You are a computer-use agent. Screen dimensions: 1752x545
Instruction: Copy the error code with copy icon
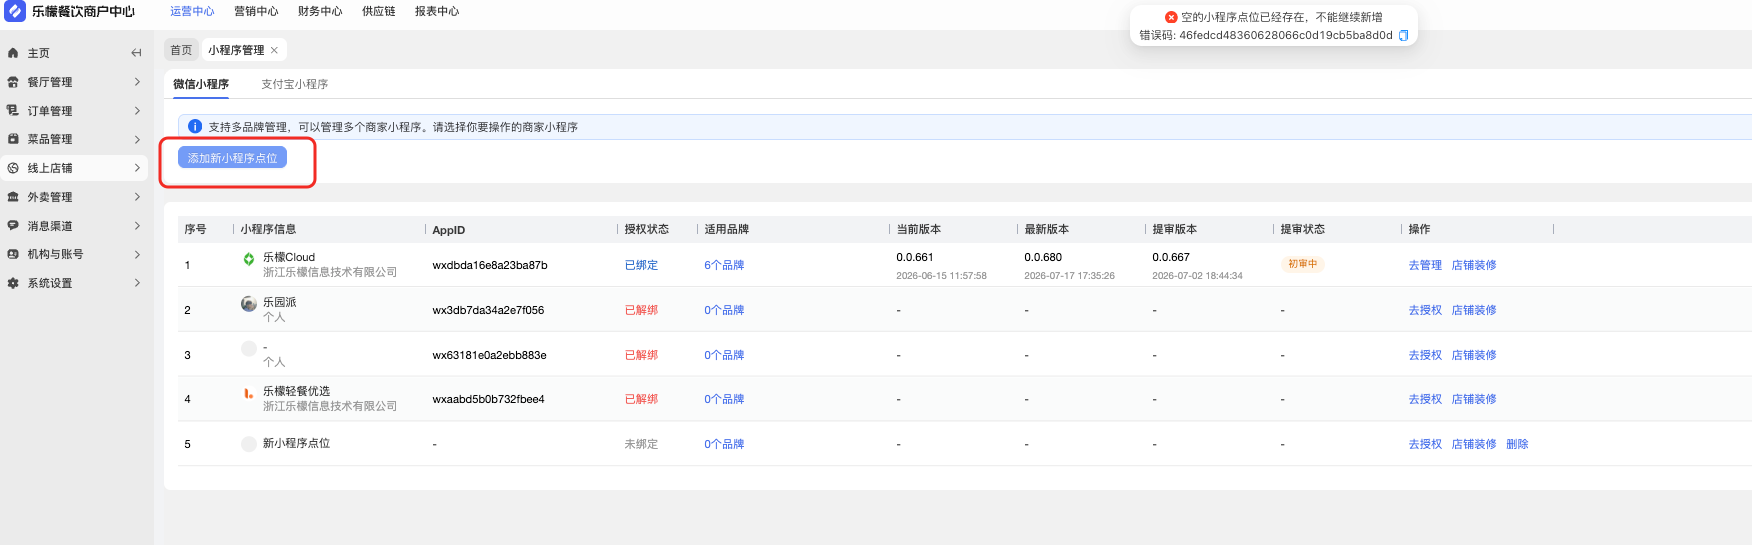(x=1403, y=35)
